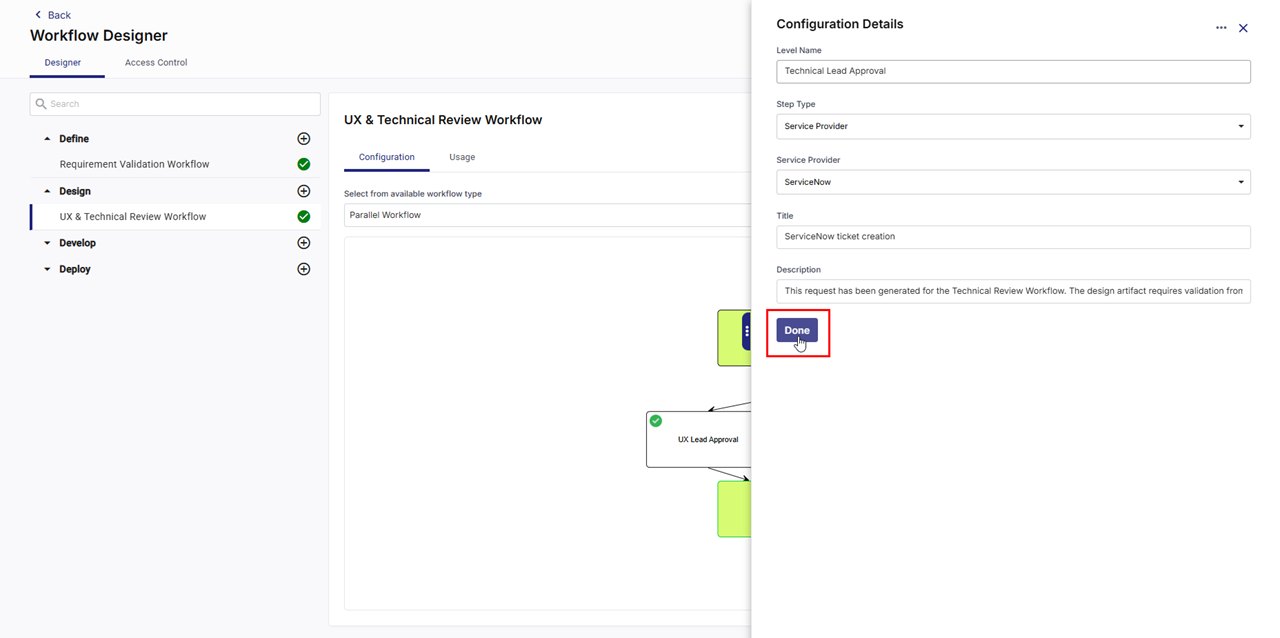Expand the Deploy section
Screen dimensions: 1280x638
[47, 269]
